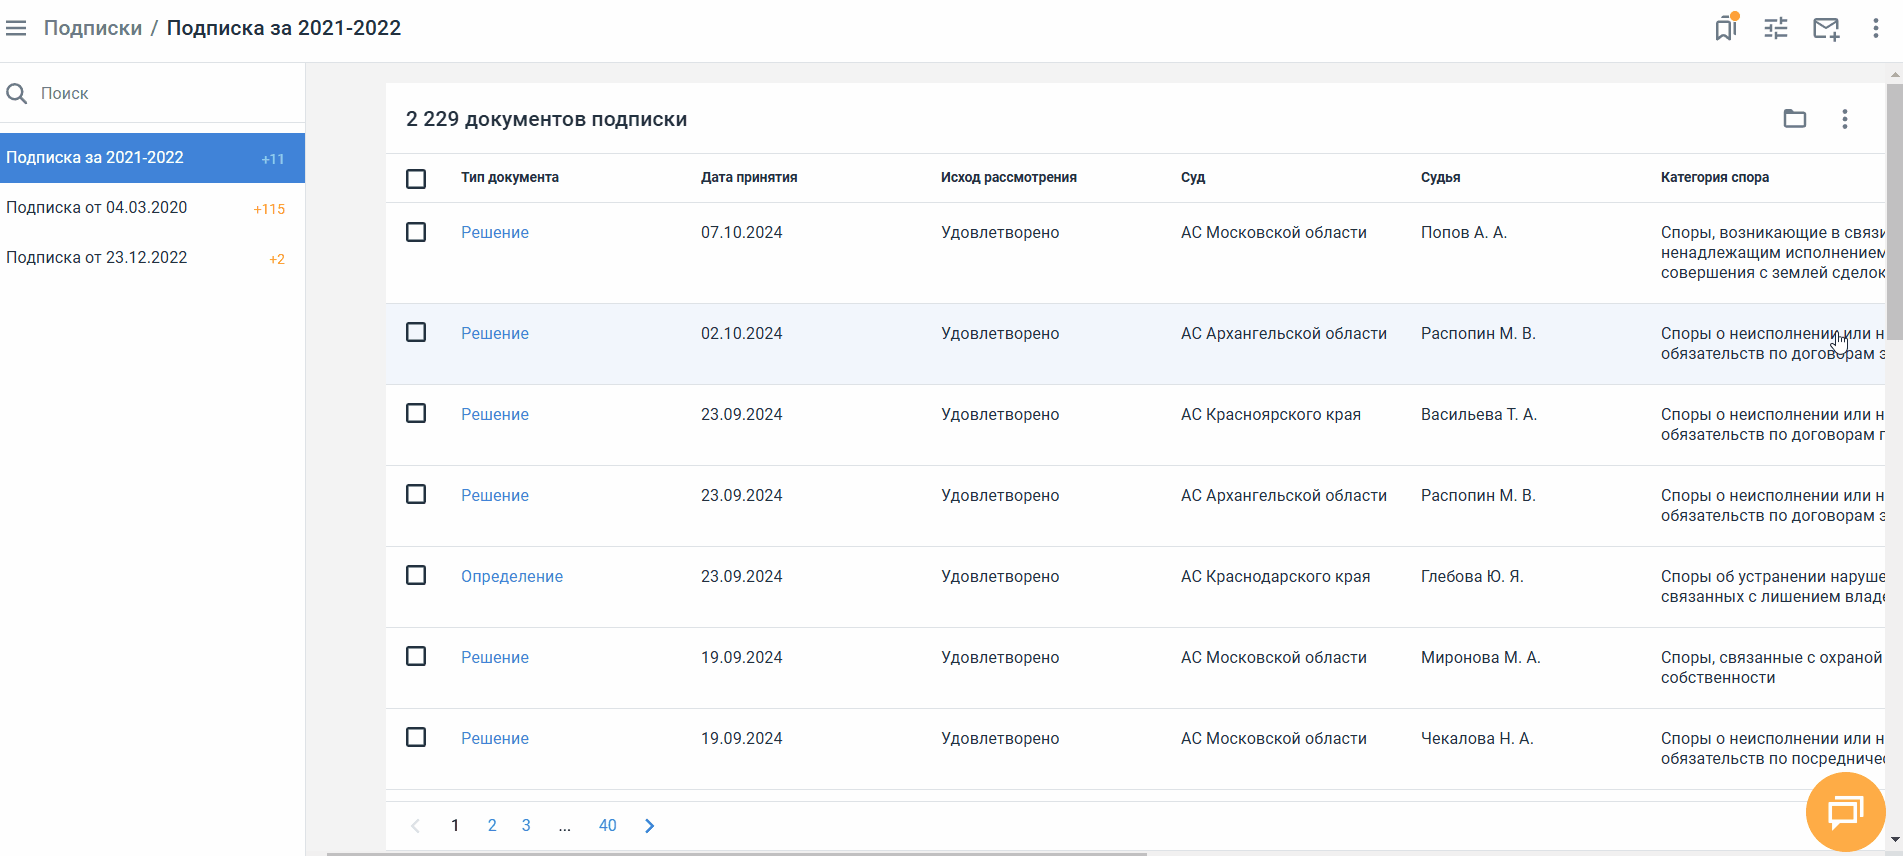Click the +11 badge in sidebar
The image size is (1903, 856).
click(273, 159)
